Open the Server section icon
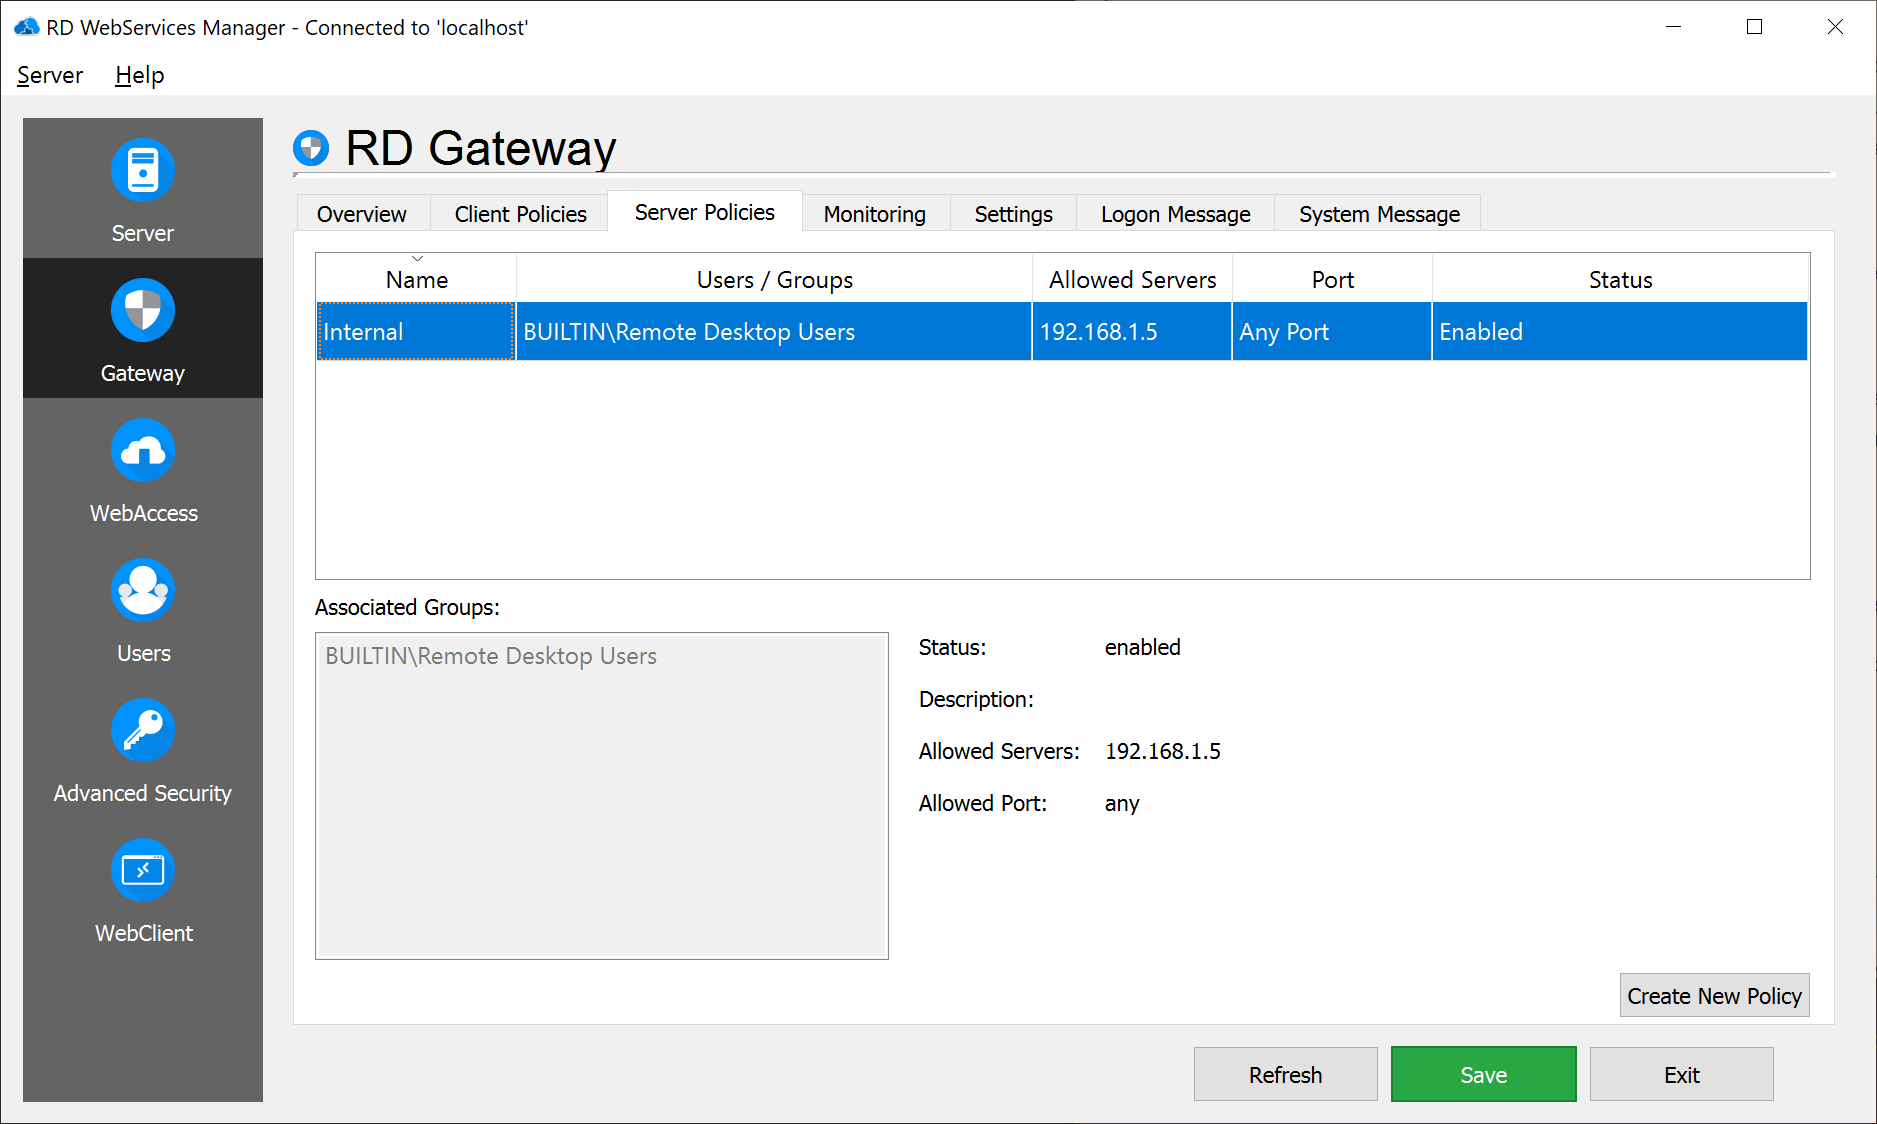This screenshot has width=1877, height=1124. pos(143,170)
